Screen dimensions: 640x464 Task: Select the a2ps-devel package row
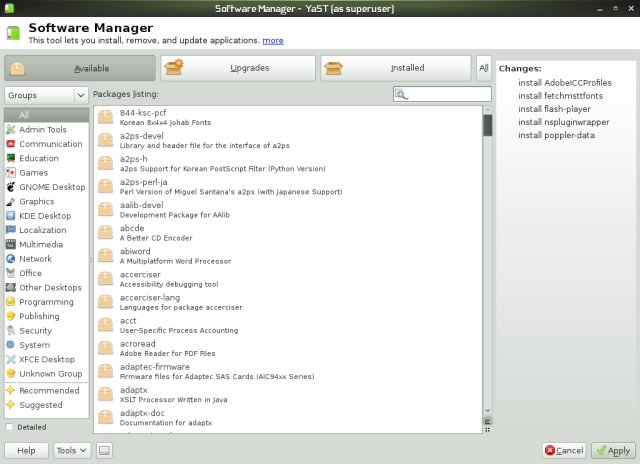(288, 140)
